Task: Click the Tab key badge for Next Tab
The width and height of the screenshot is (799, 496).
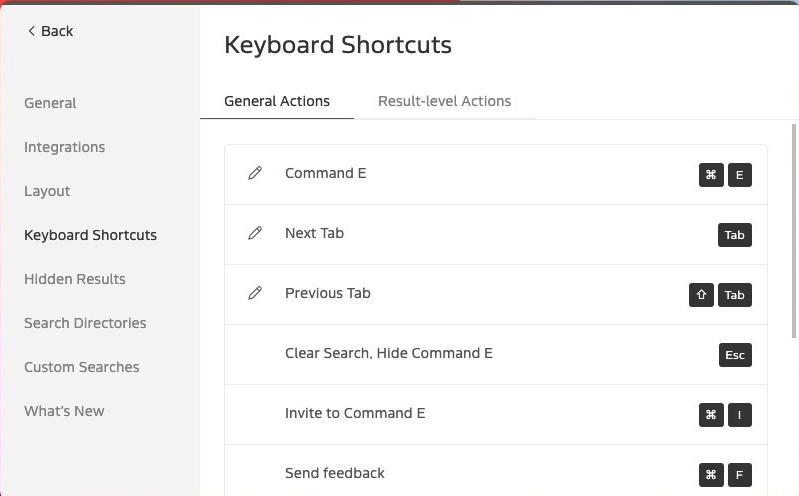Action: point(735,235)
